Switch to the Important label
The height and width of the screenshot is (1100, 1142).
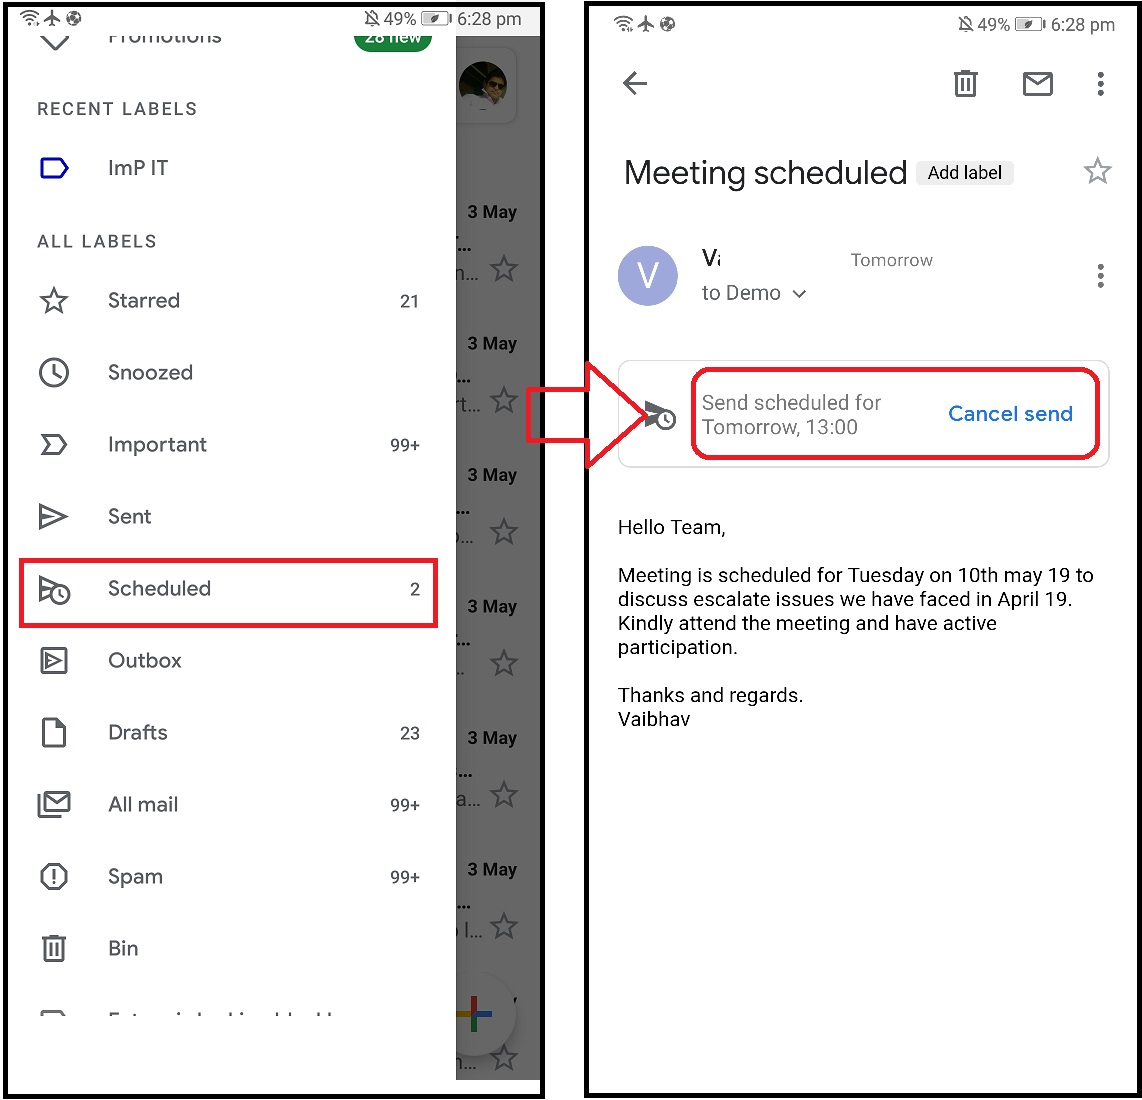pyautogui.click(x=54, y=445)
